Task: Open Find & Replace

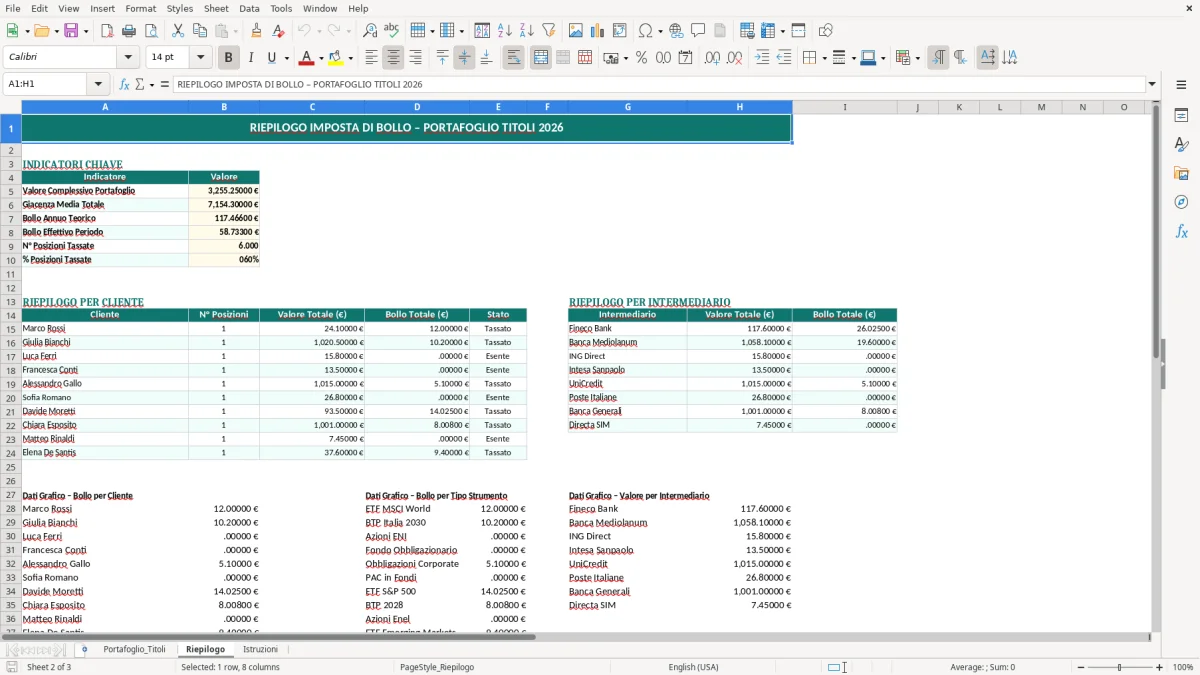Action: (x=370, y=31)
